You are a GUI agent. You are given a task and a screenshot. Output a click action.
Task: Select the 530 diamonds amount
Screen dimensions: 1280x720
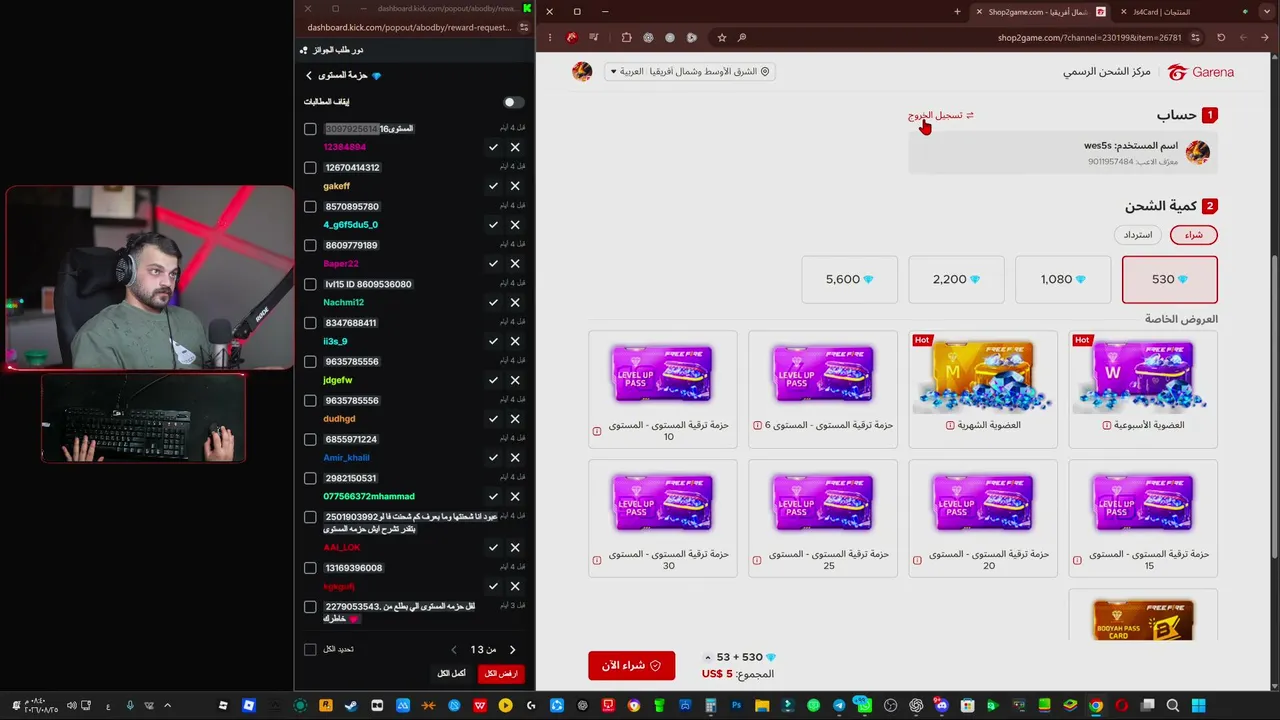tap(1170, 279)
